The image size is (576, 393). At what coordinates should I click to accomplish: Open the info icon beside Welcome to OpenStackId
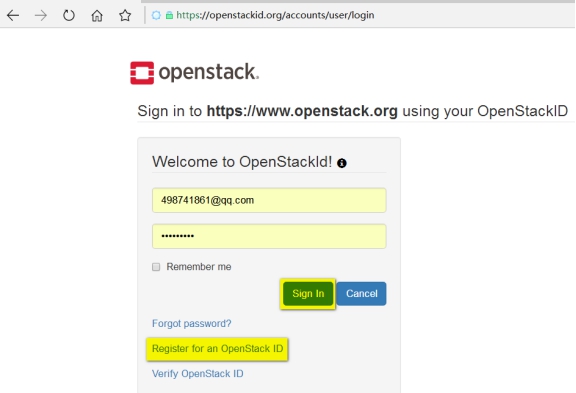pyautogui.click(x=342, y=163)
